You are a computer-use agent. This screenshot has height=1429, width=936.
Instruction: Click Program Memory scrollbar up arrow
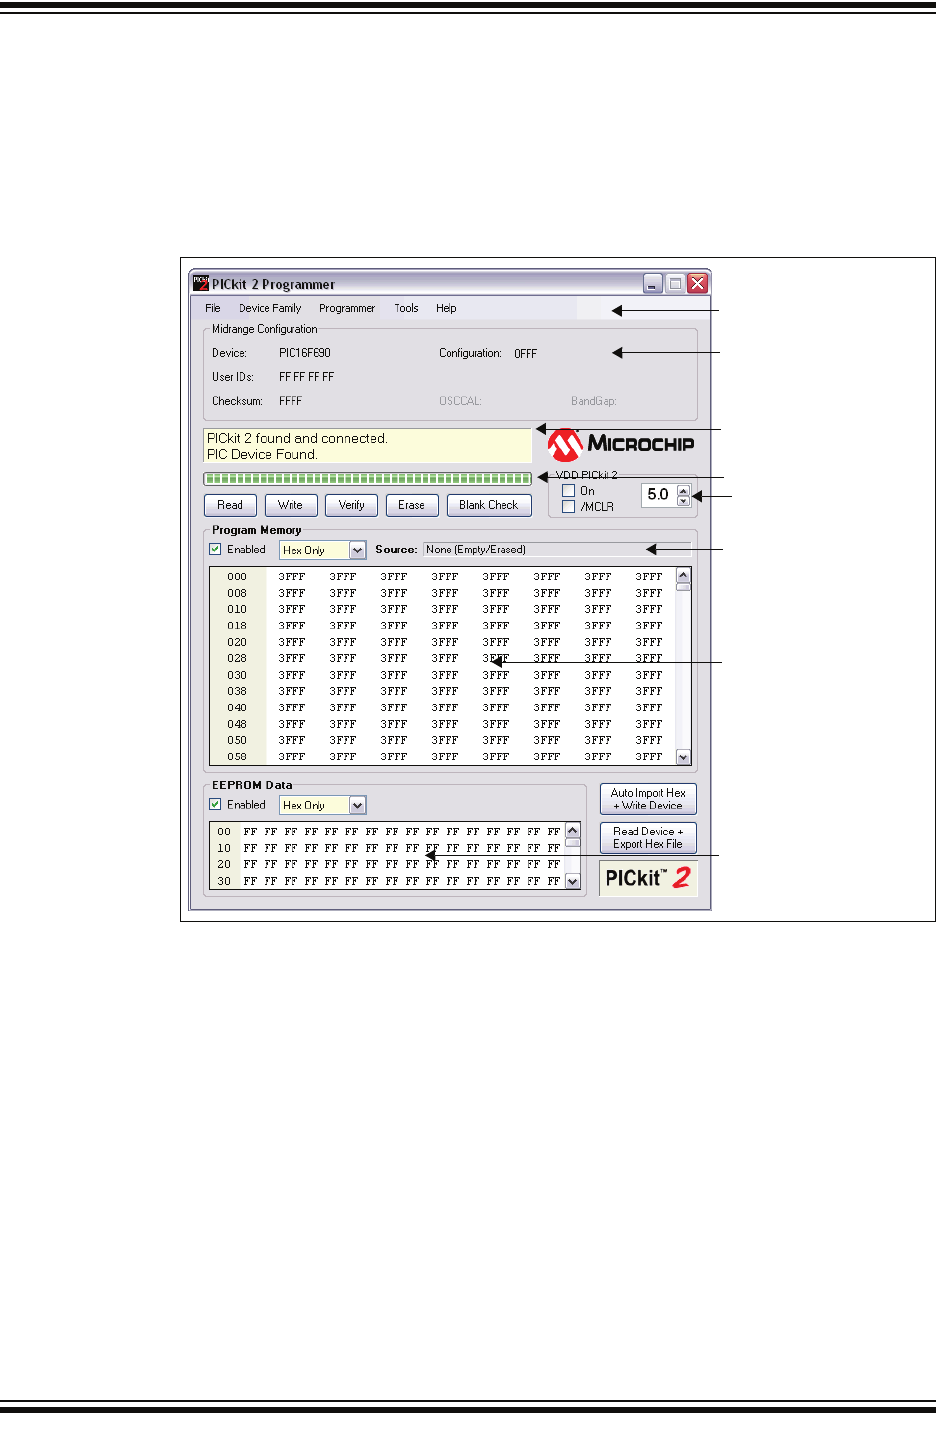684,575
